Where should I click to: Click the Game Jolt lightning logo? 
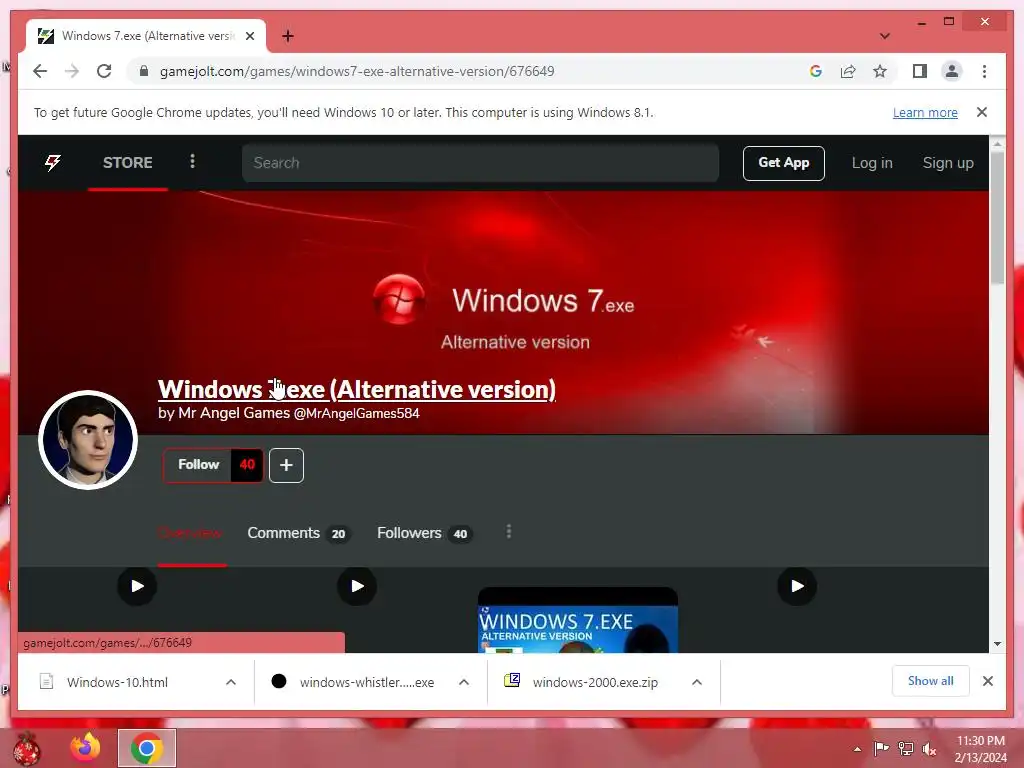(53, 163)
